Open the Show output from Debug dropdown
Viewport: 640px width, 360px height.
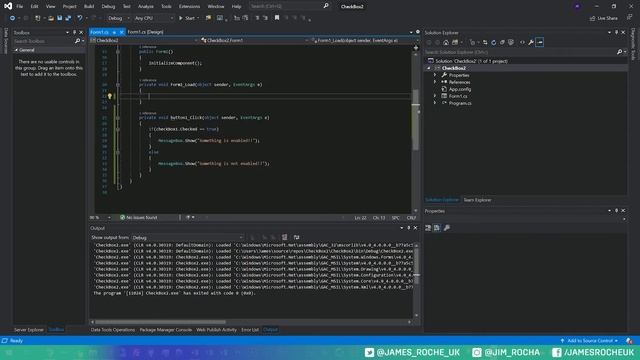[187, 237]
